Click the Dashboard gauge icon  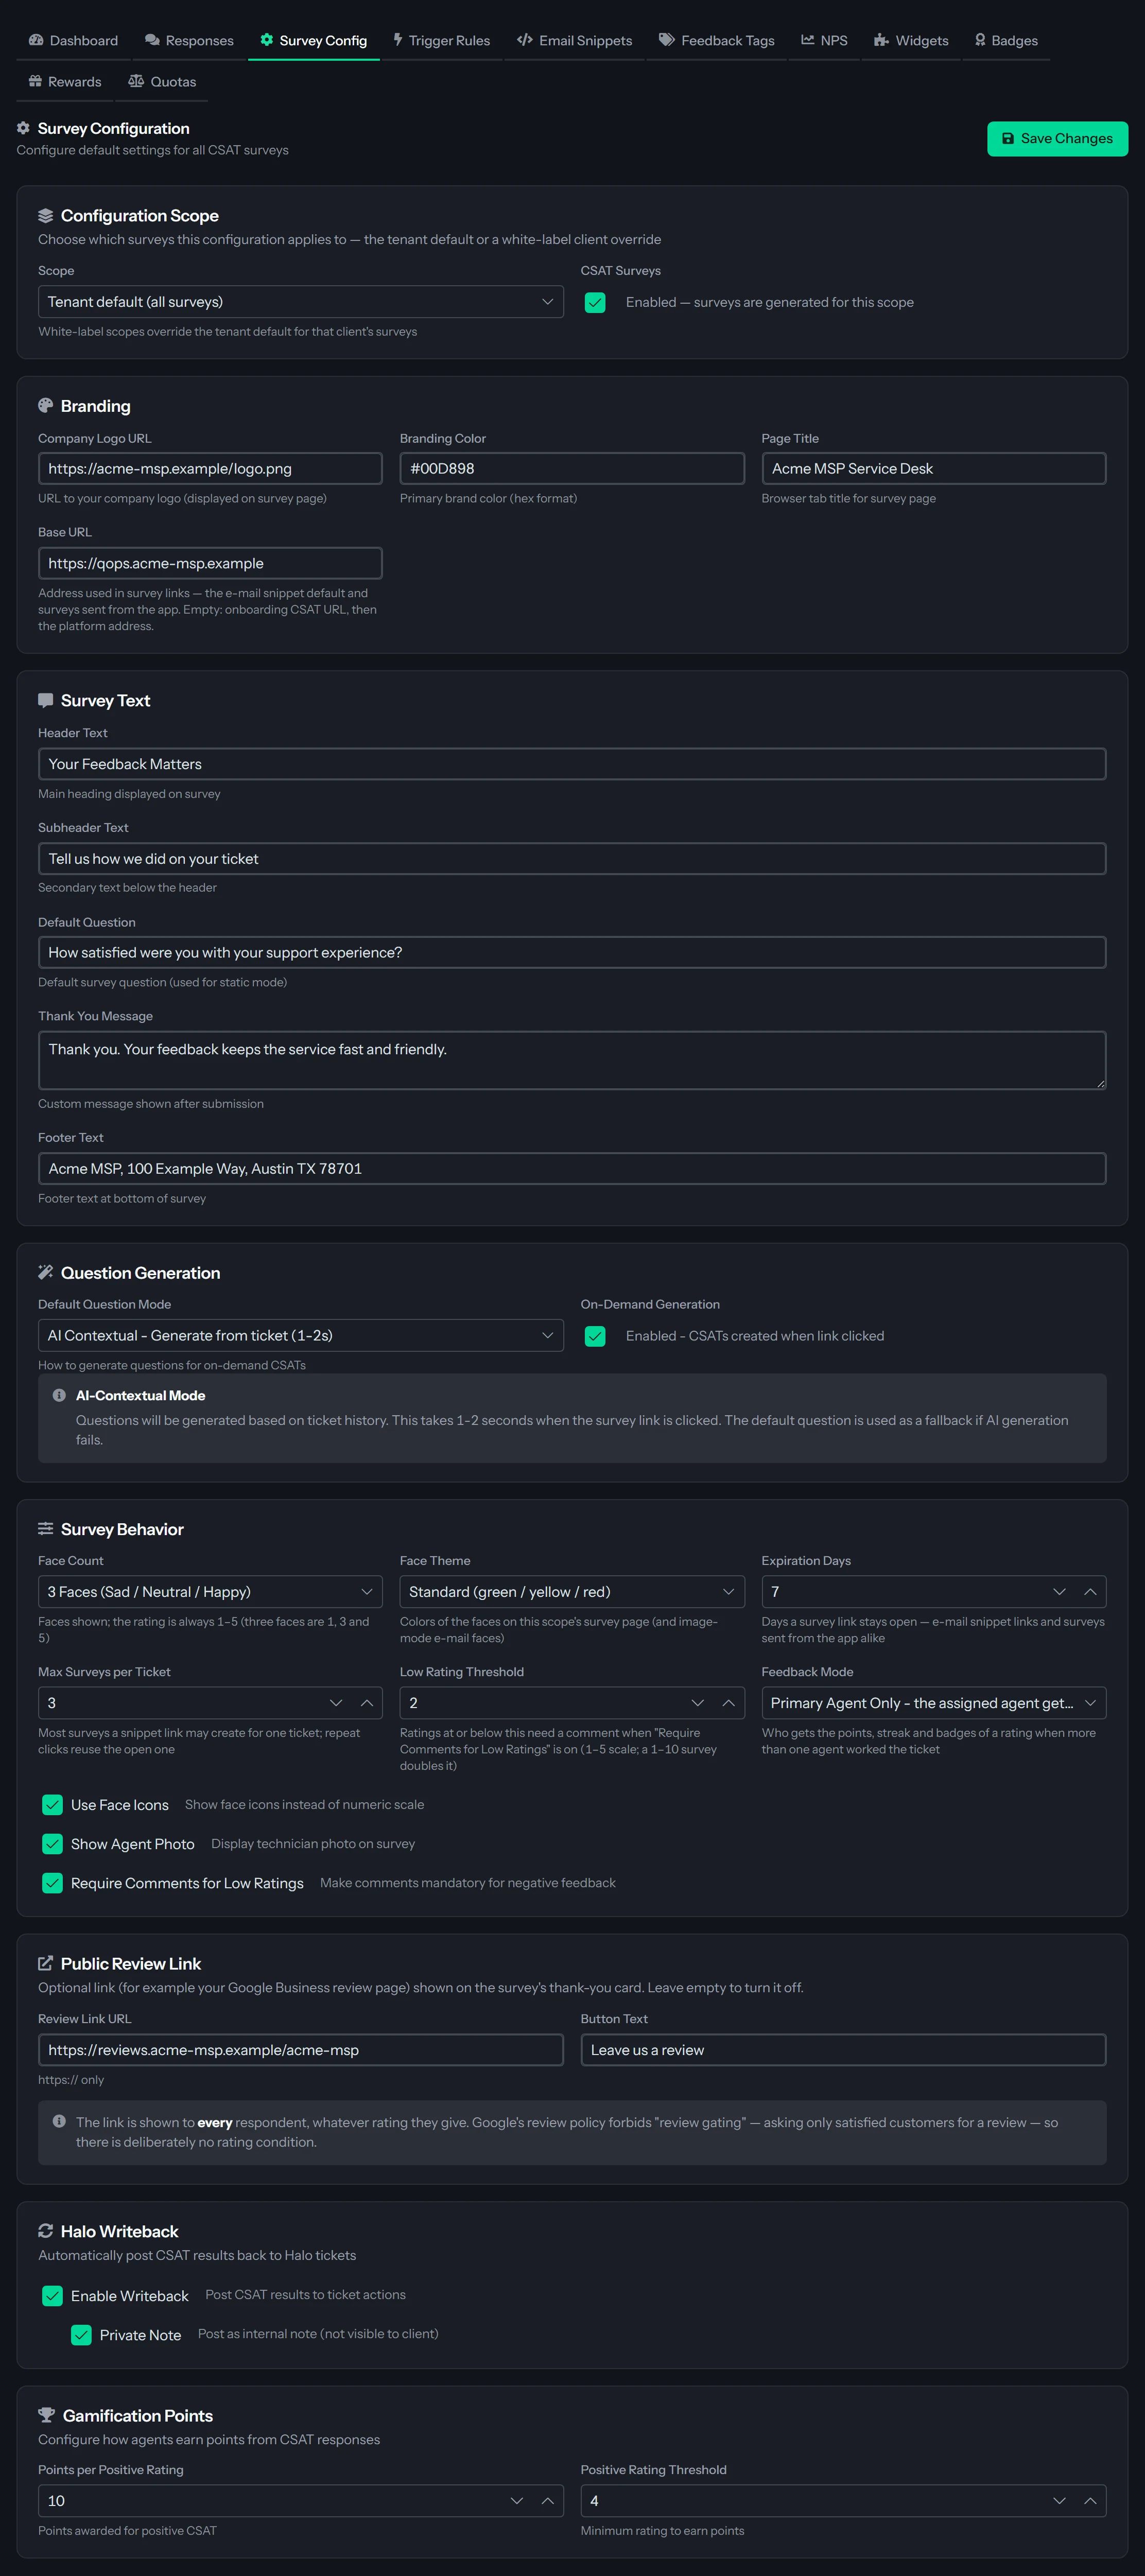[x=36, y=40]
